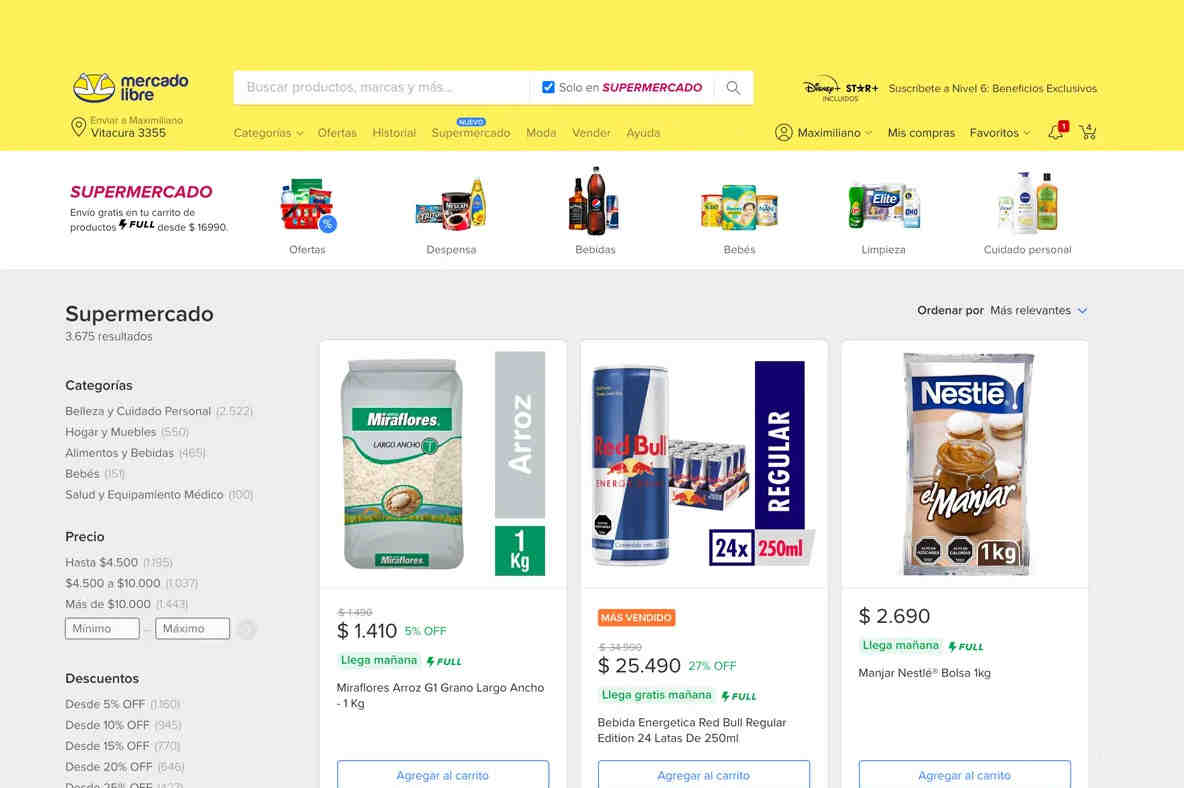This screenshot has width=1184, height=788.
Task: Filter by Belleza y Cuidado Personal
Action: [x=138, y=411]
